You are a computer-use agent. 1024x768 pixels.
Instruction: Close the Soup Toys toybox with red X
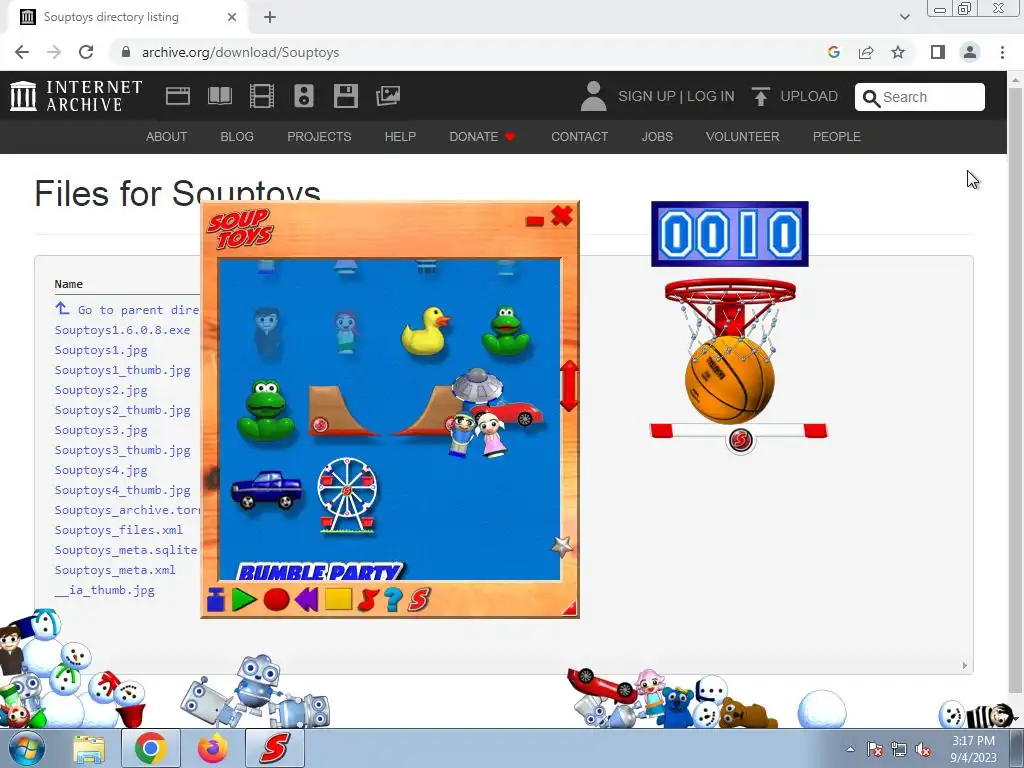[562, 216]
